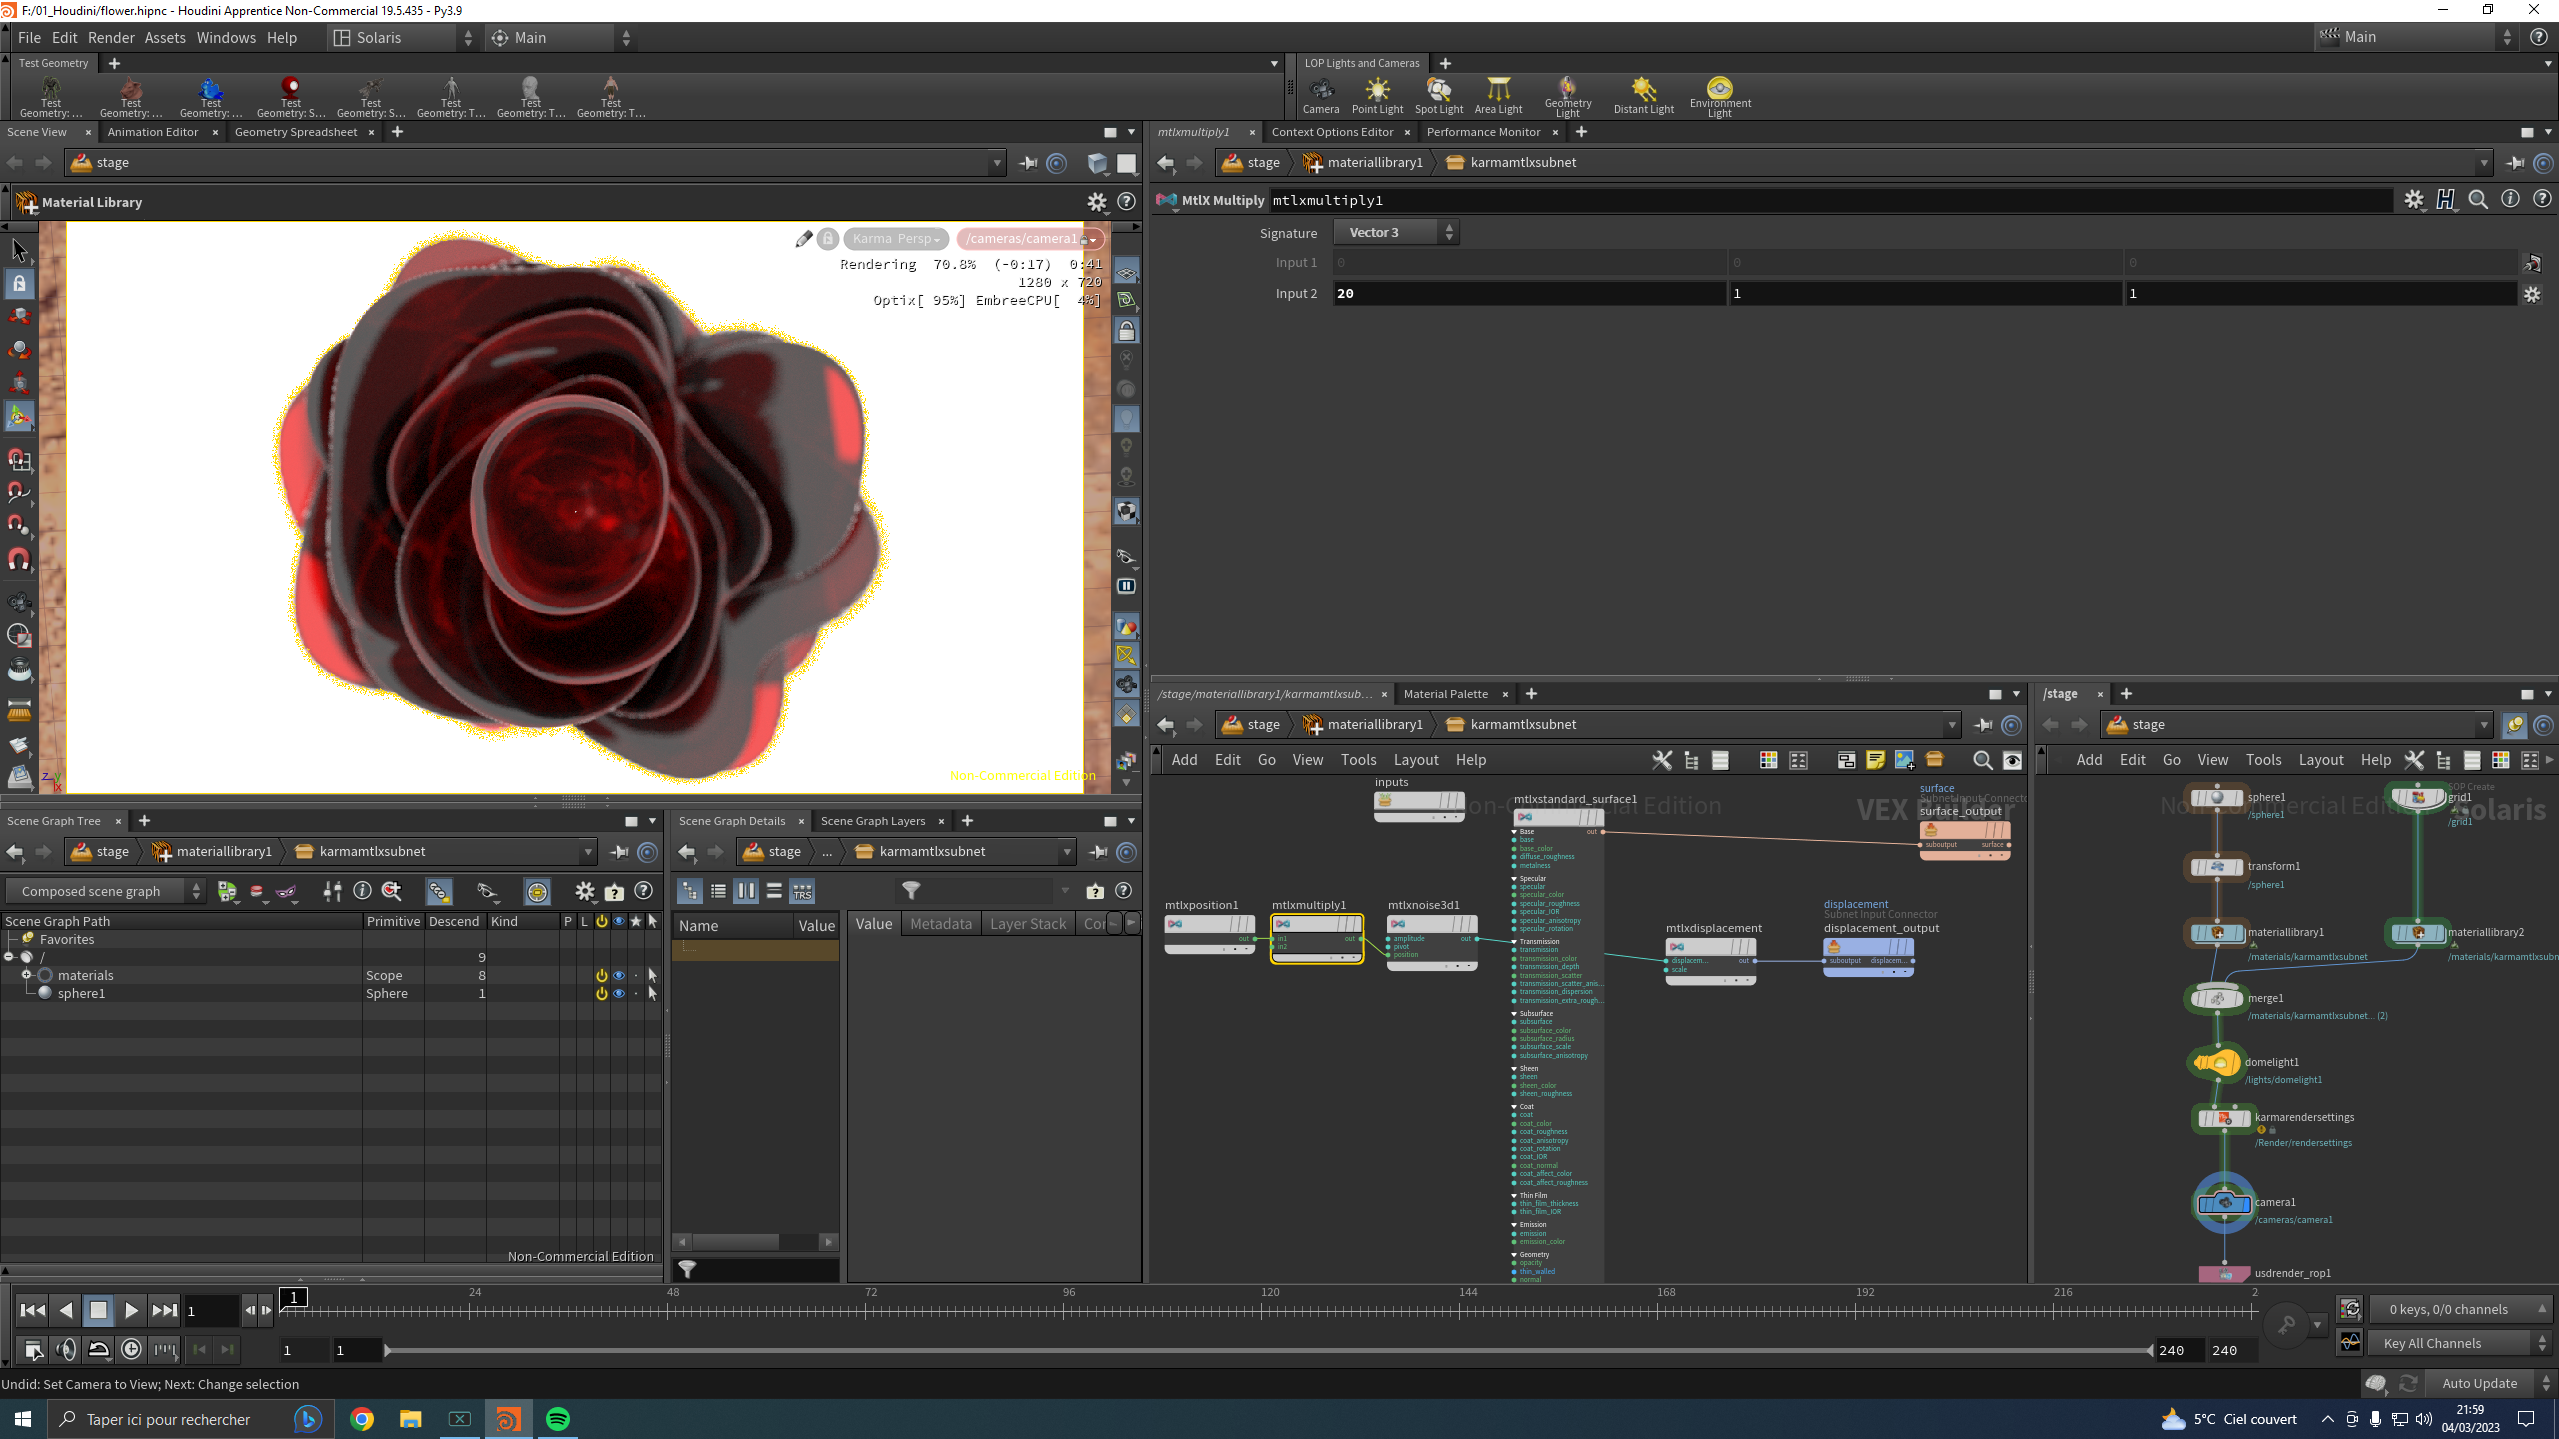Pause the Karma viewport render
Image resolution: width=2559 pixels, height=1439 pixels.
pyautogui.click(x=1126, y=586)
